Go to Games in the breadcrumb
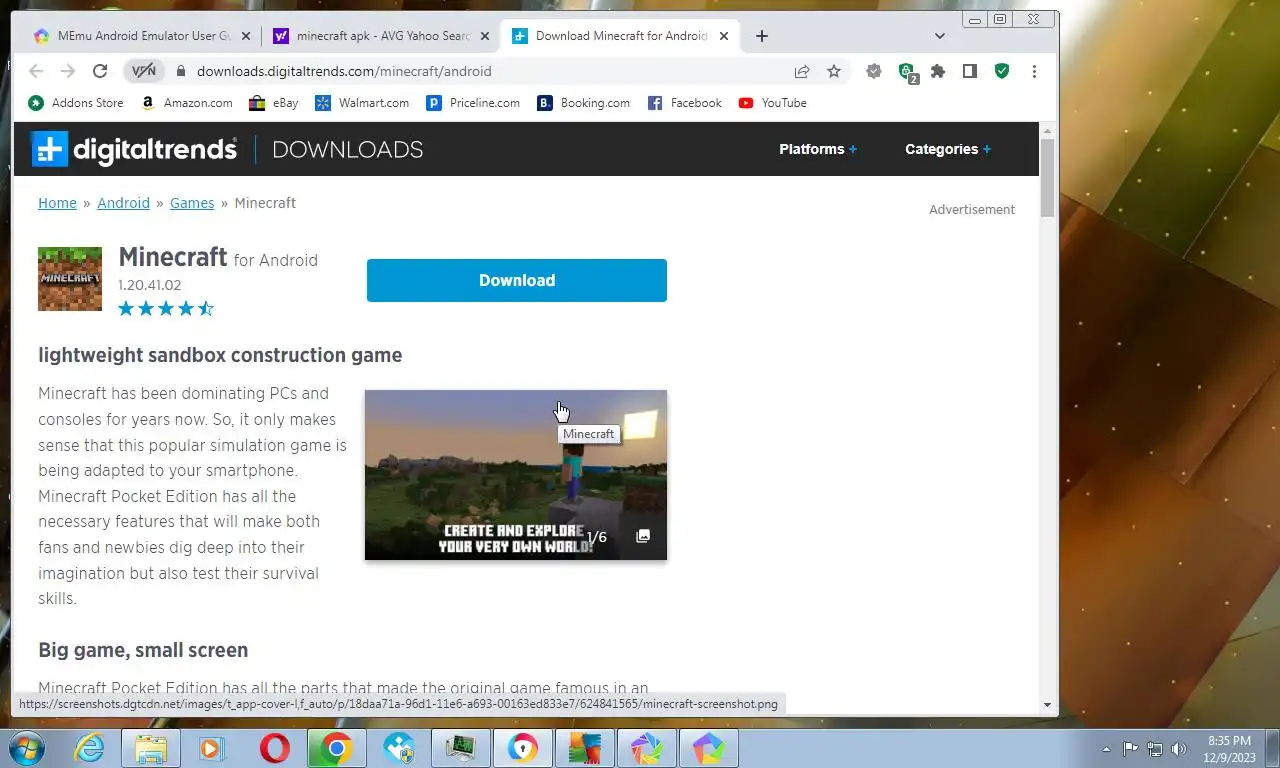 192,203
